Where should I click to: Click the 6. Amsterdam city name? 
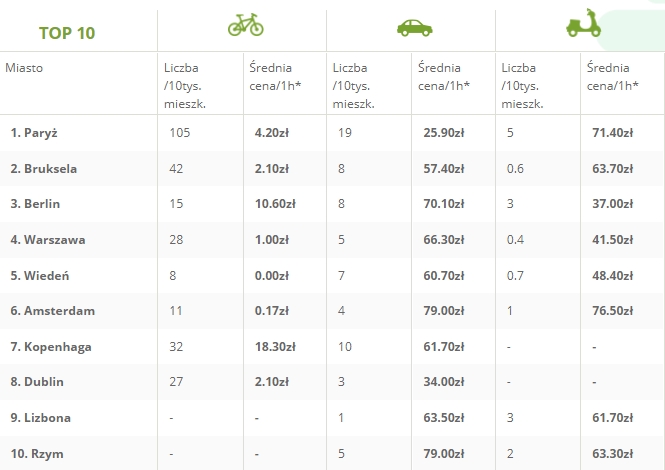52,311
